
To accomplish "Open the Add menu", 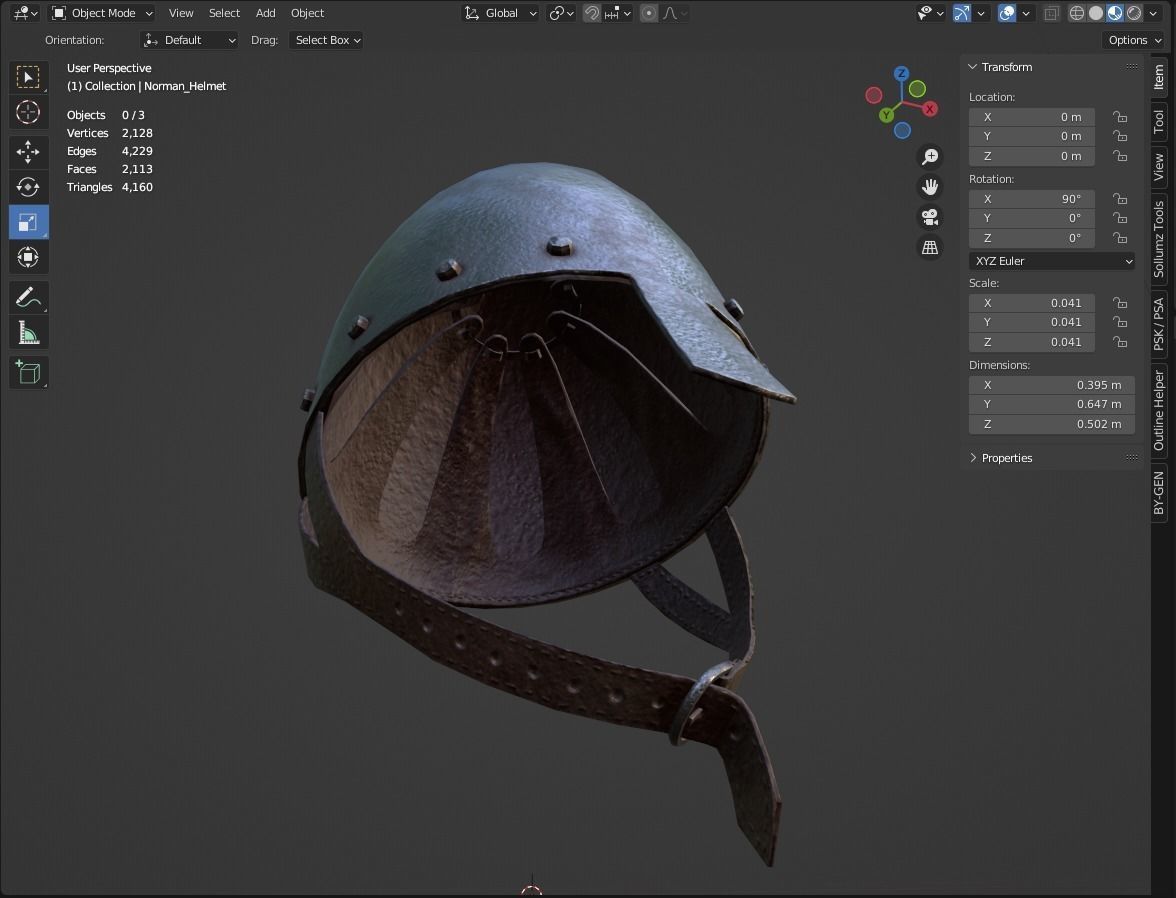I will point(266,13).
